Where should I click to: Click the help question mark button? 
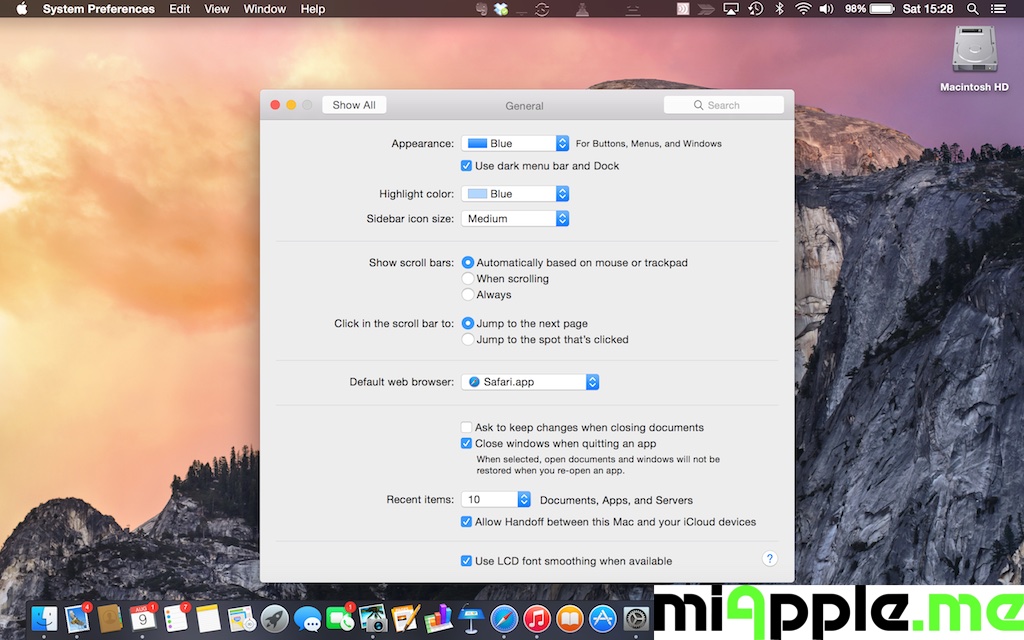click(770, 559)
